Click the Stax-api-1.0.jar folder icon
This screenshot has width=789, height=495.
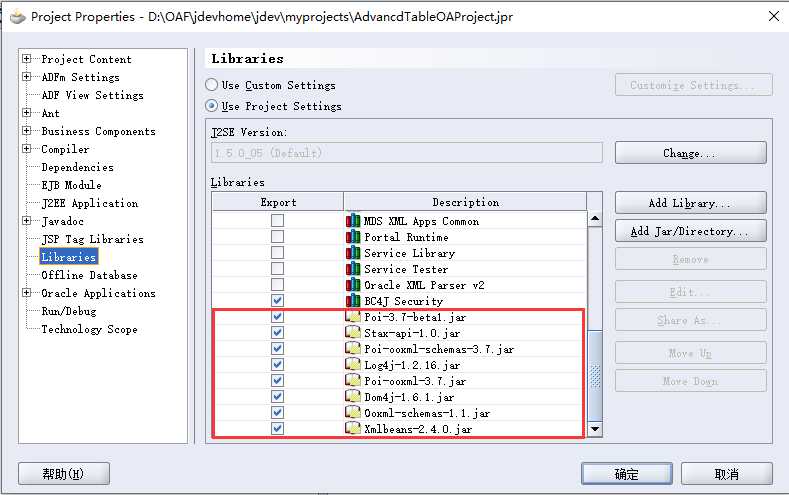(353, 333)
